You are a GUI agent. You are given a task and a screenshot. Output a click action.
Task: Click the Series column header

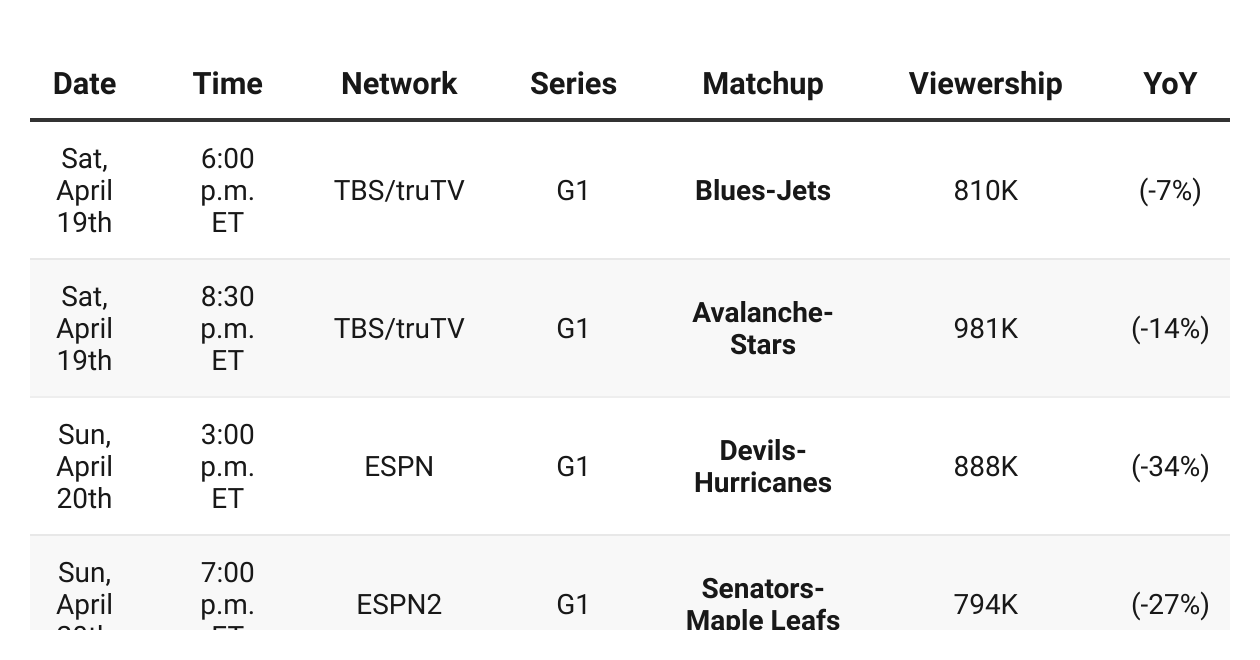573,84
